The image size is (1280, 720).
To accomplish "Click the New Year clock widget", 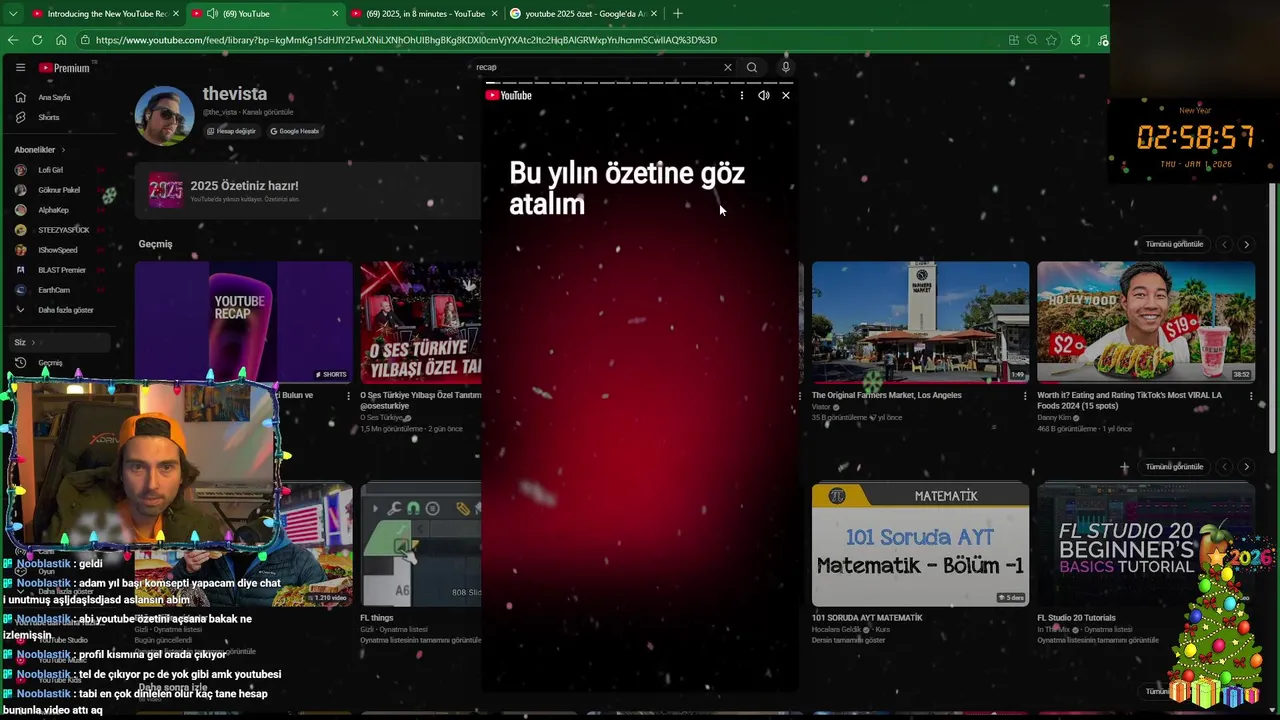I will (1195, 137).
